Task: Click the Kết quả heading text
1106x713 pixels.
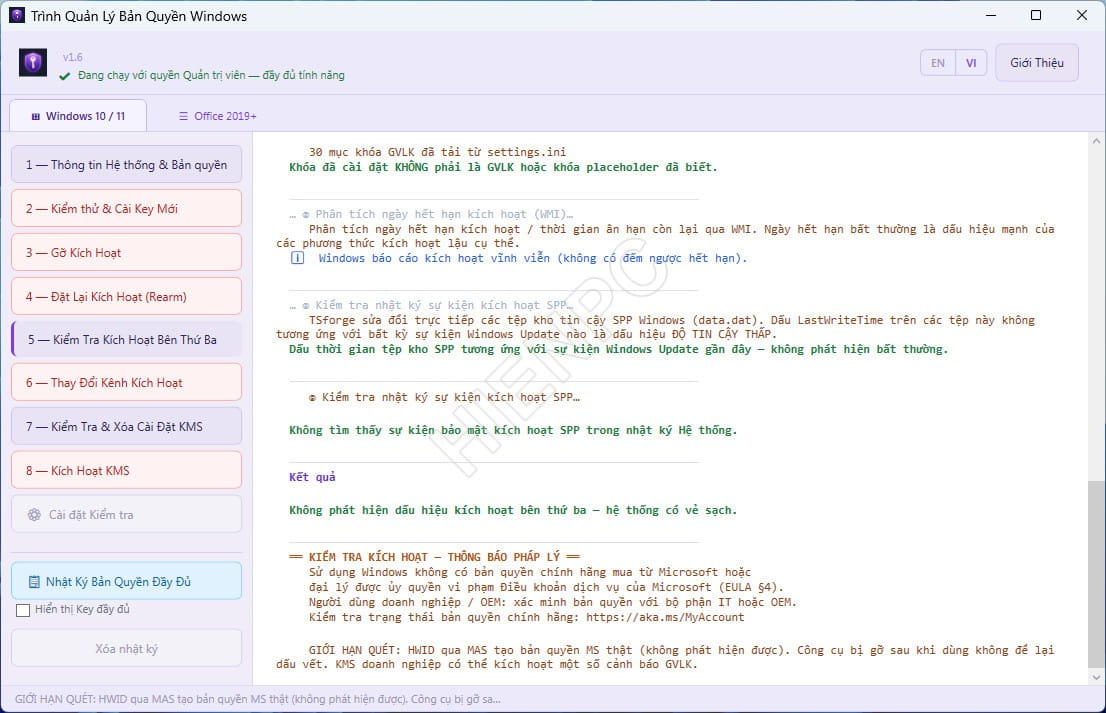Action: (312, 477)
